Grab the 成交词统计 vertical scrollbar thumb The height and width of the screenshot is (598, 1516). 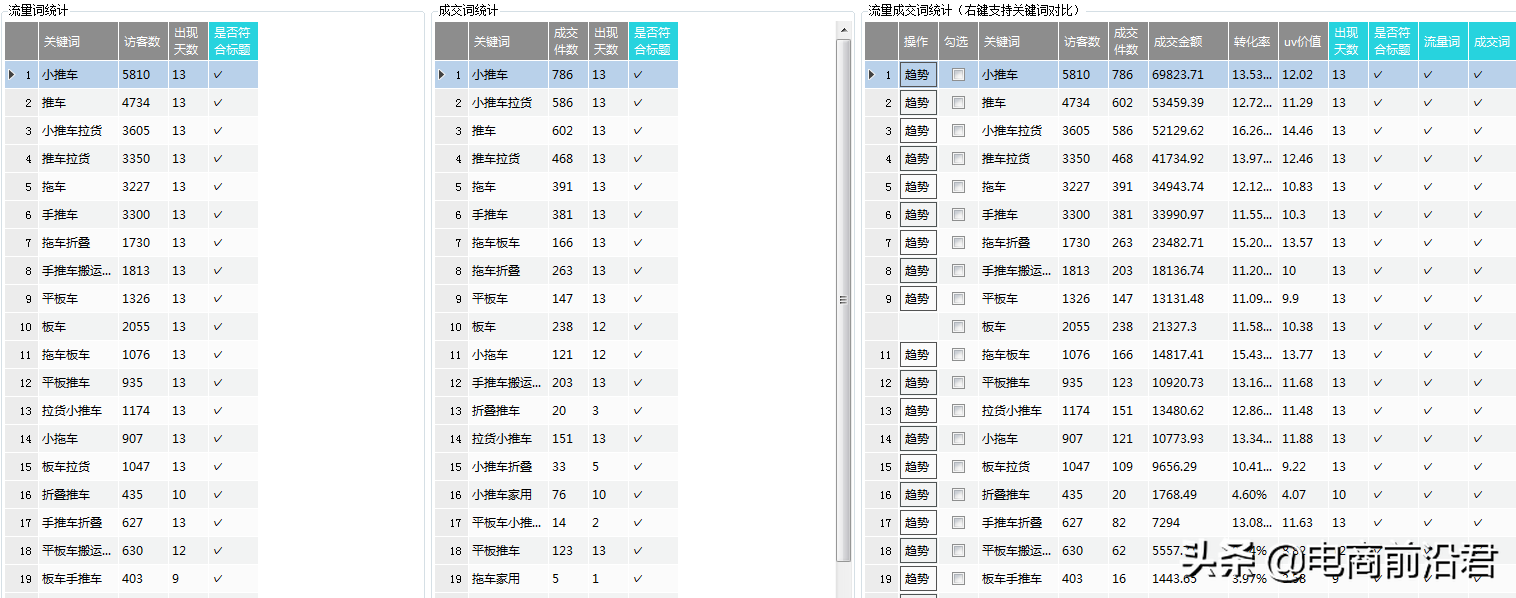[843, 299]
